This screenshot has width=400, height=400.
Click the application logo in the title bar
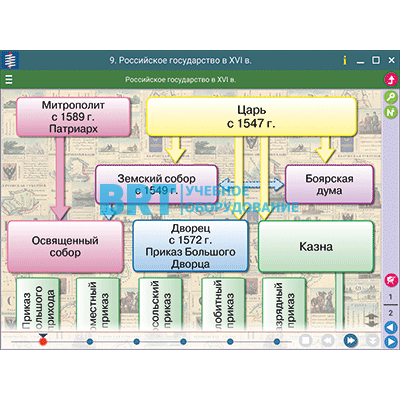tap(10, 60)
